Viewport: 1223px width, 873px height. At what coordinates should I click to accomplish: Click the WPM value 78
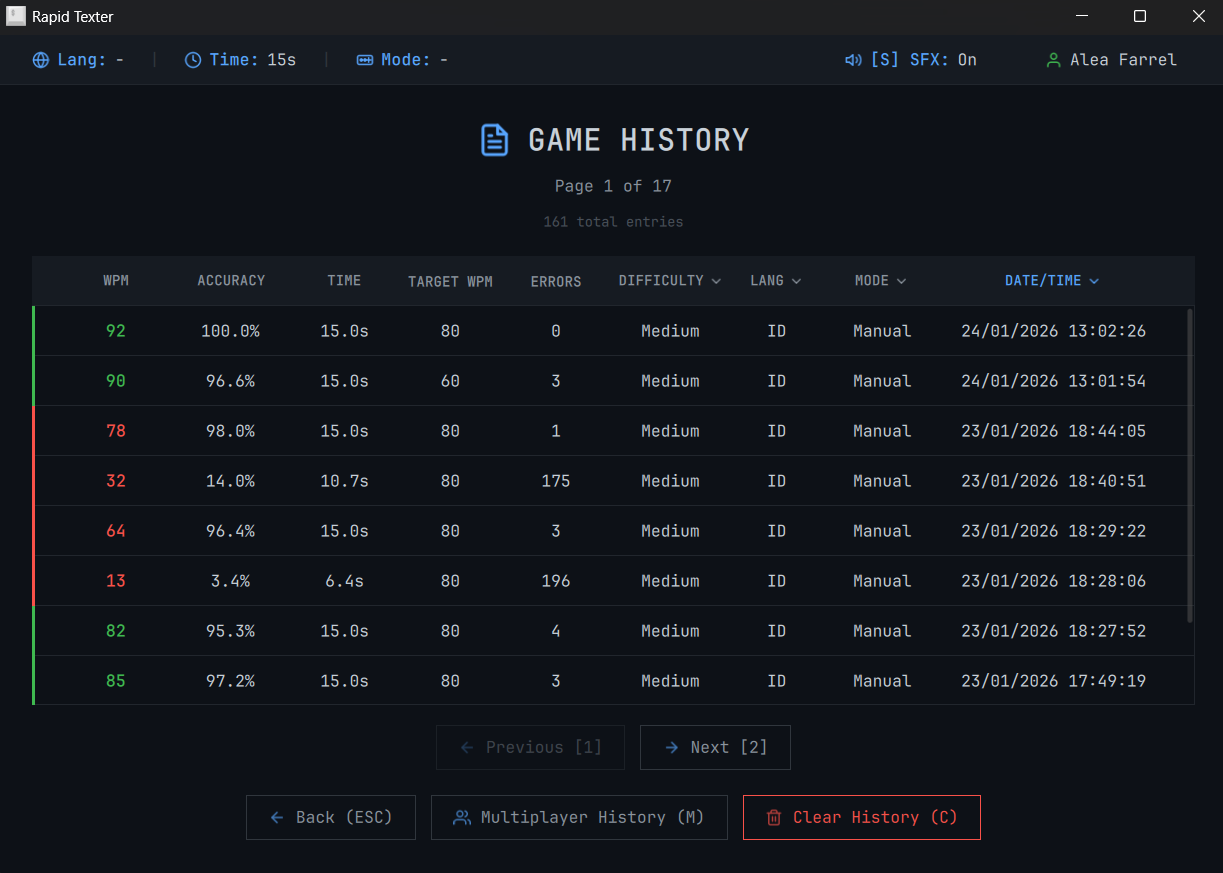click(x=116, y=431)
